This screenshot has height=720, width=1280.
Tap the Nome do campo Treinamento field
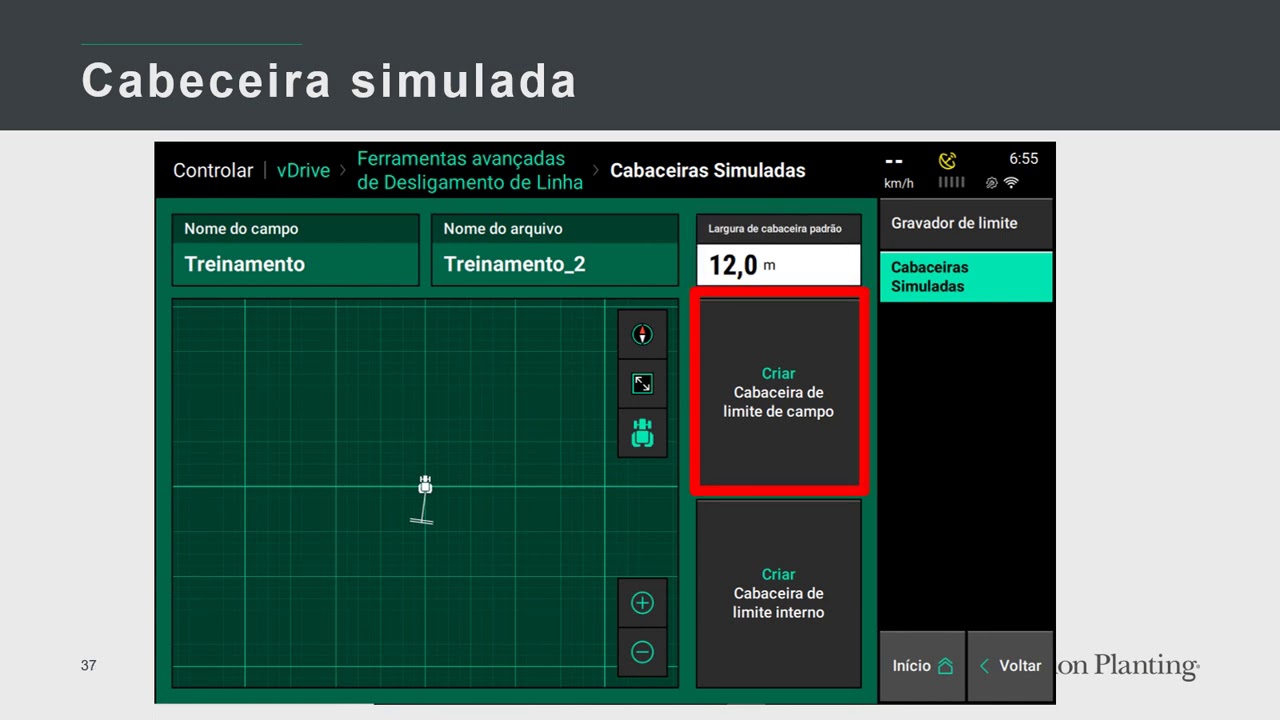click(295, 250)
